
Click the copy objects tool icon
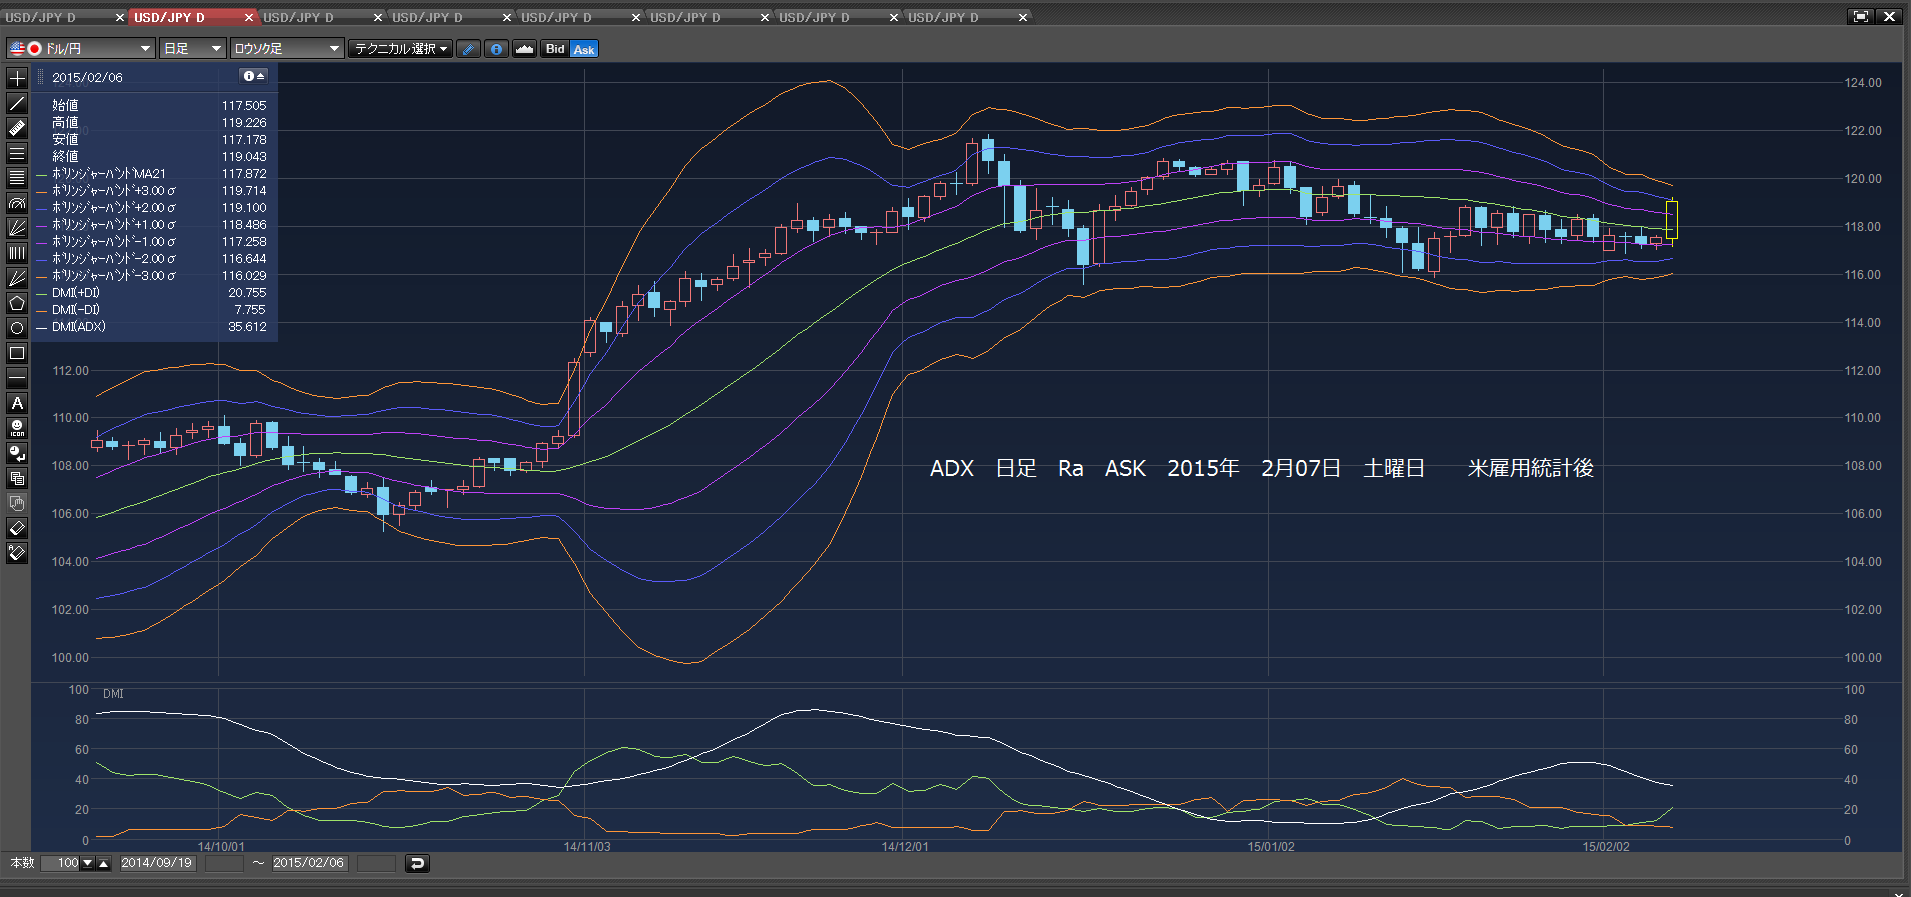pyautogui.click(x=17, y=478)
